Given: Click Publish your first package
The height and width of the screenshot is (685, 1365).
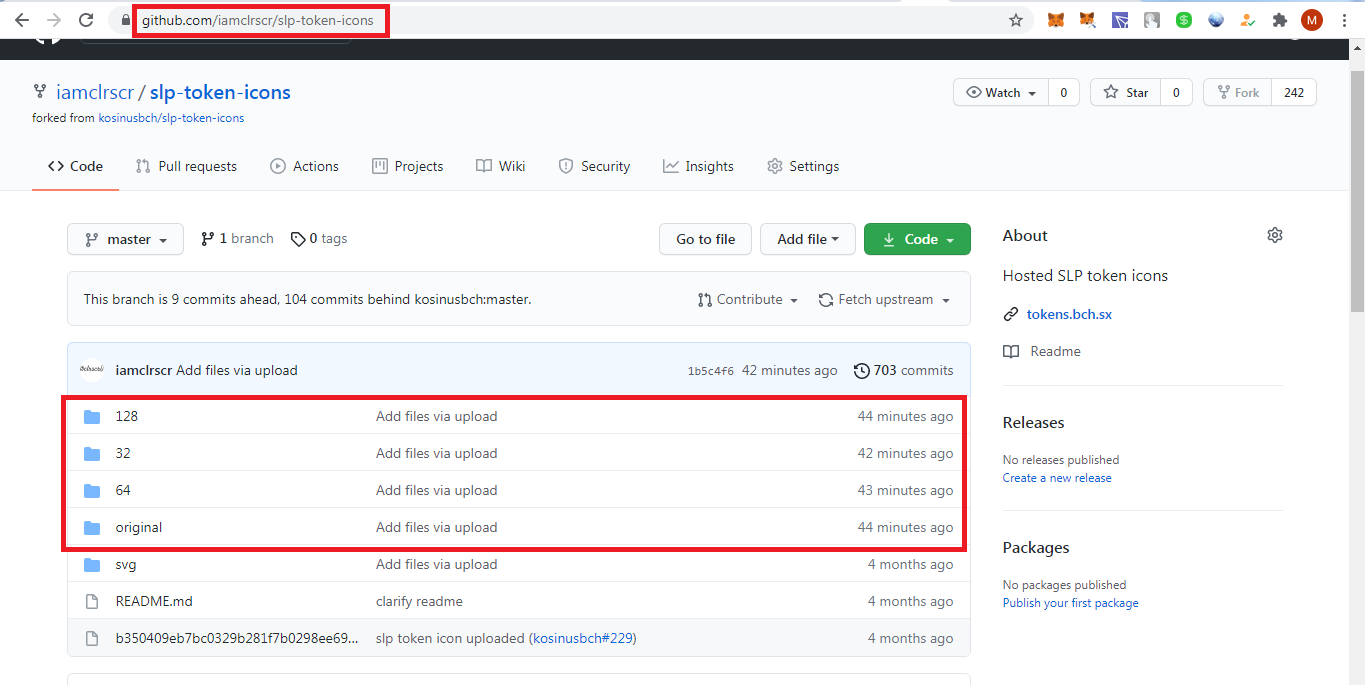Looking at the screenshot, I should click(x=1070, y=603).
